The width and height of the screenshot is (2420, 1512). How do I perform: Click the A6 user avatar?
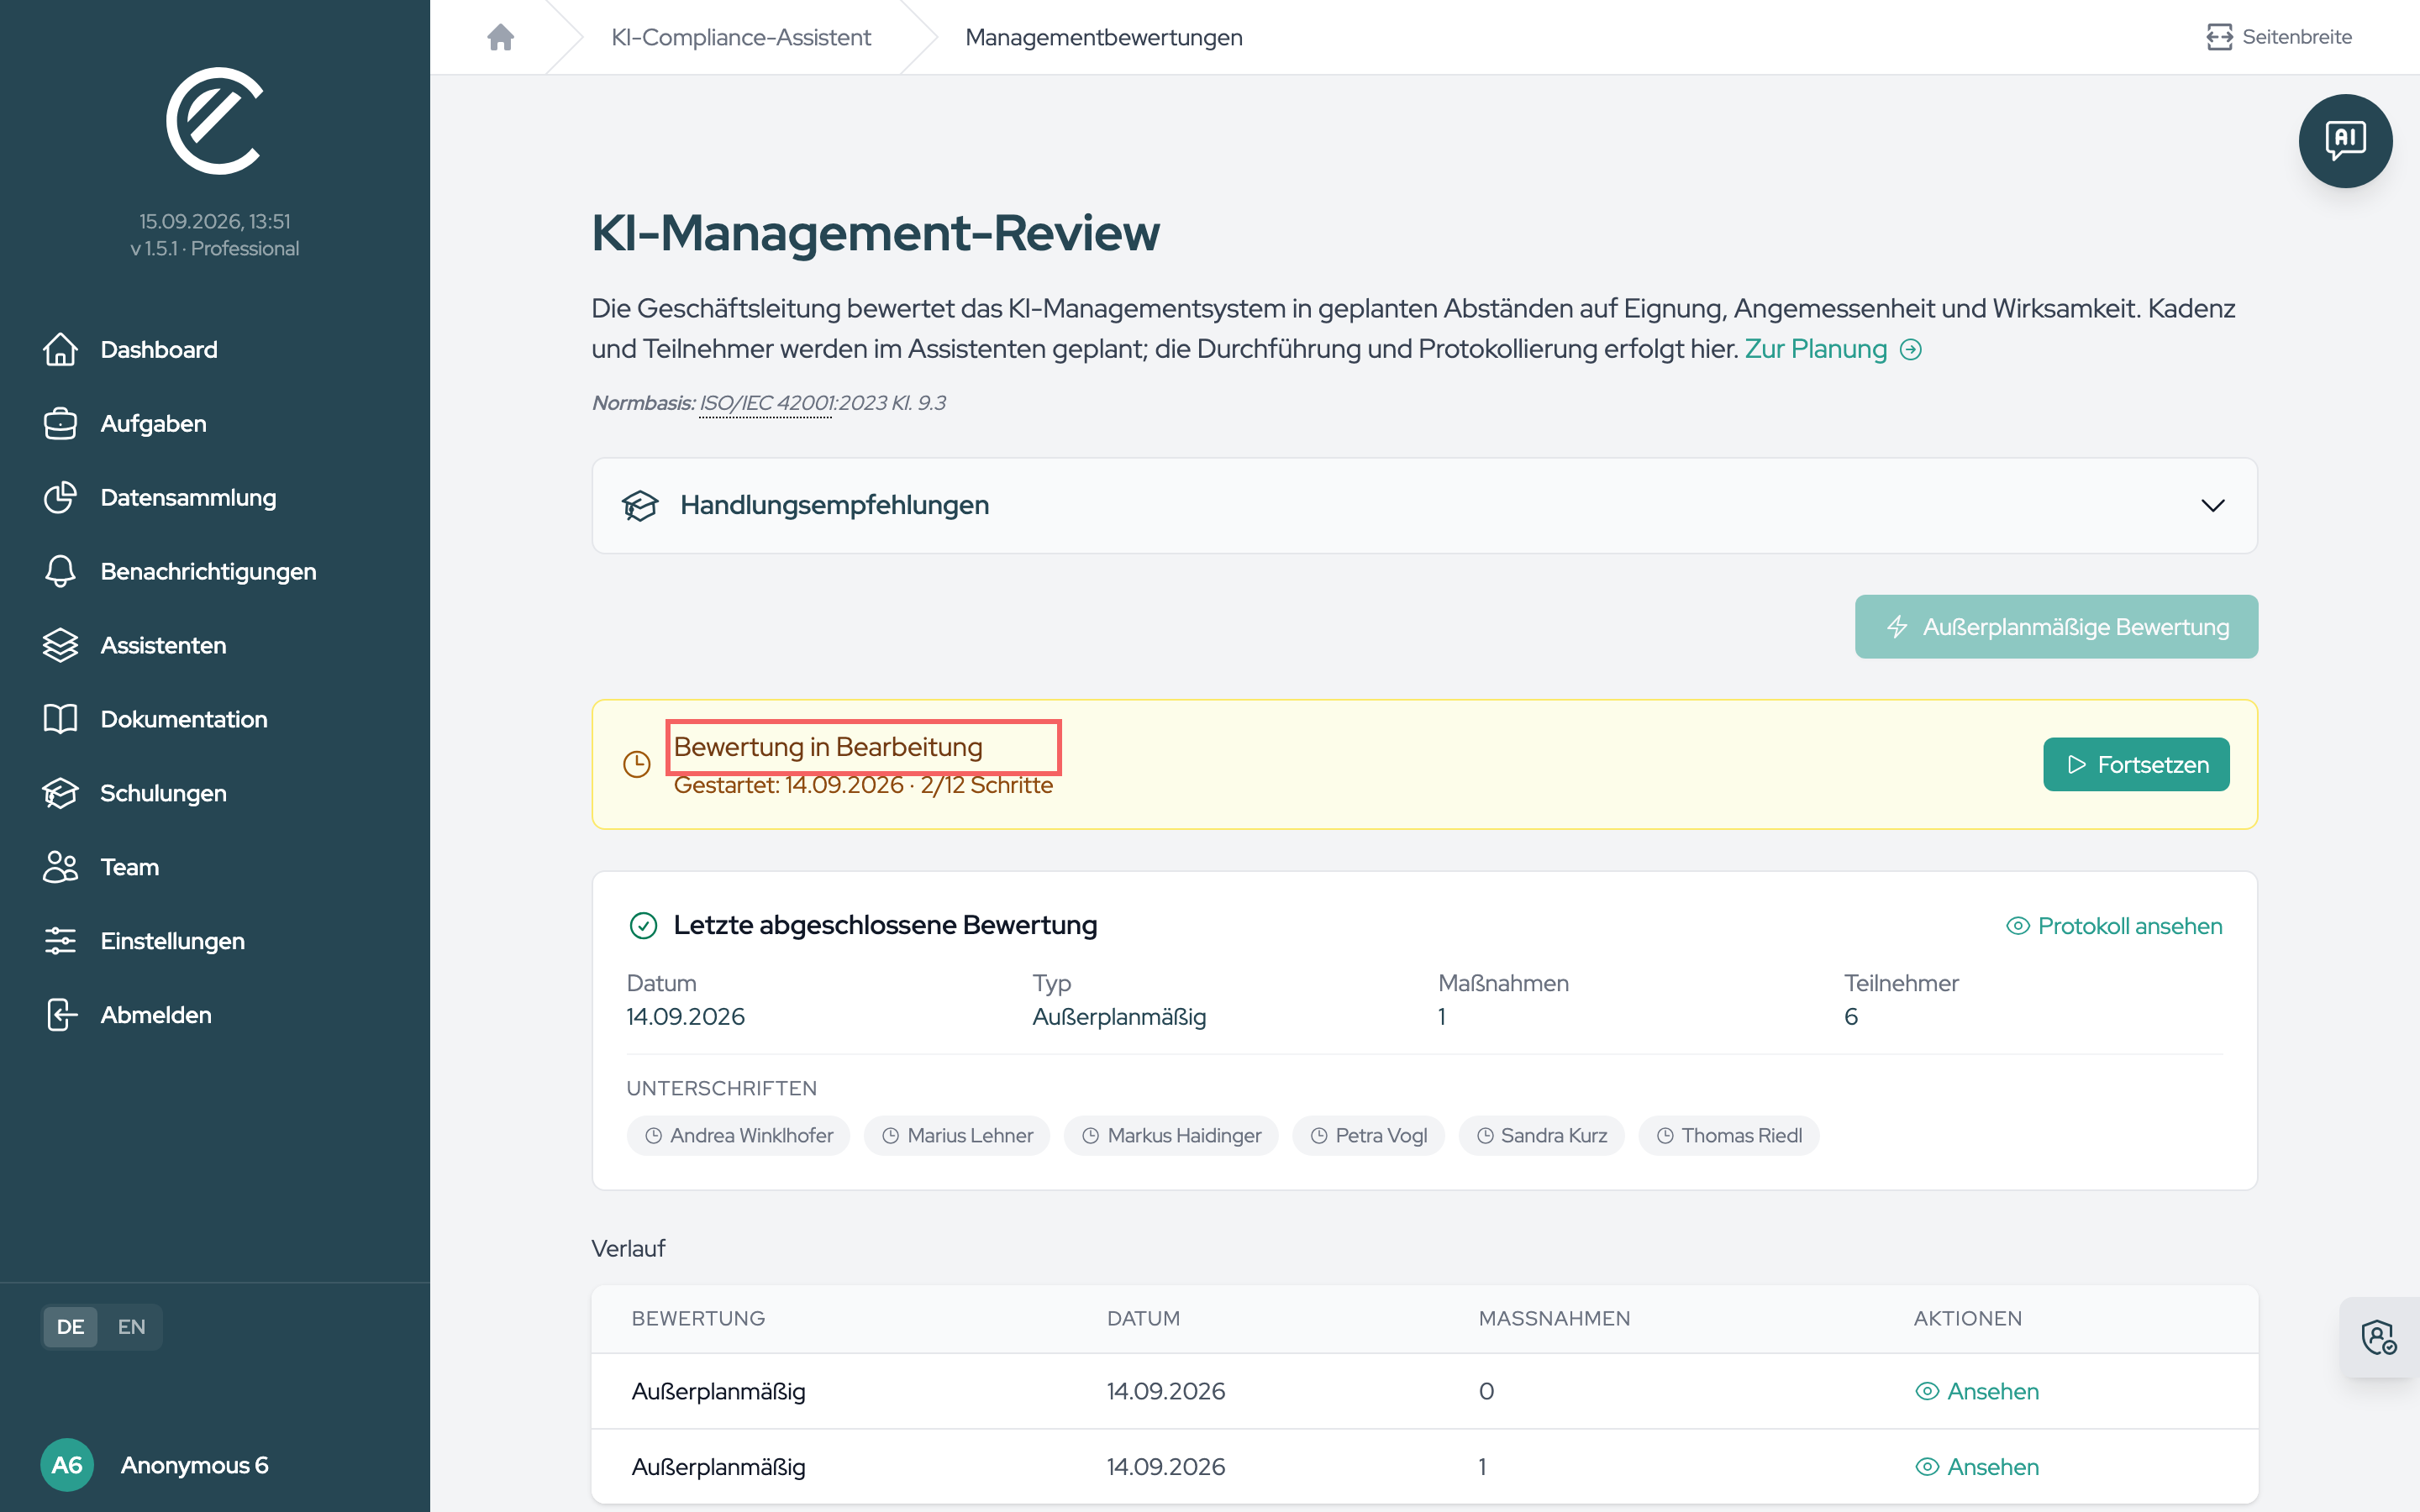click(67, 1464)
